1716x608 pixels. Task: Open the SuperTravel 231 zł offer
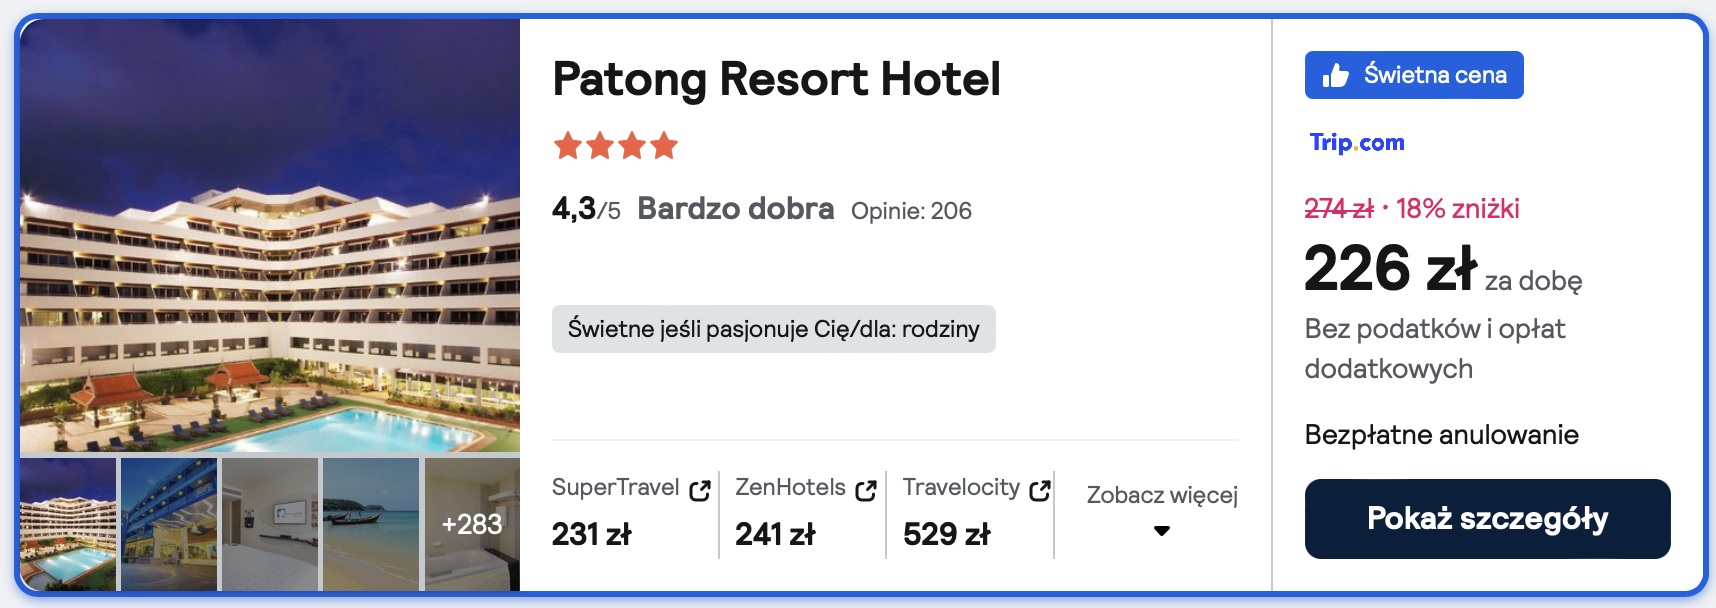[x=592, y=534]
